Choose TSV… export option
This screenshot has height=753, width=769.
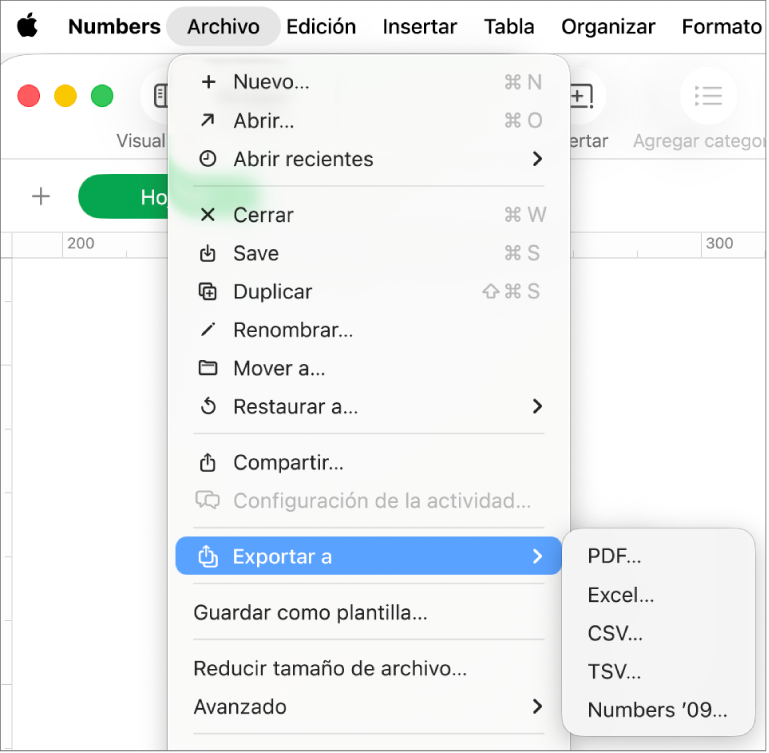pos(658,671)
